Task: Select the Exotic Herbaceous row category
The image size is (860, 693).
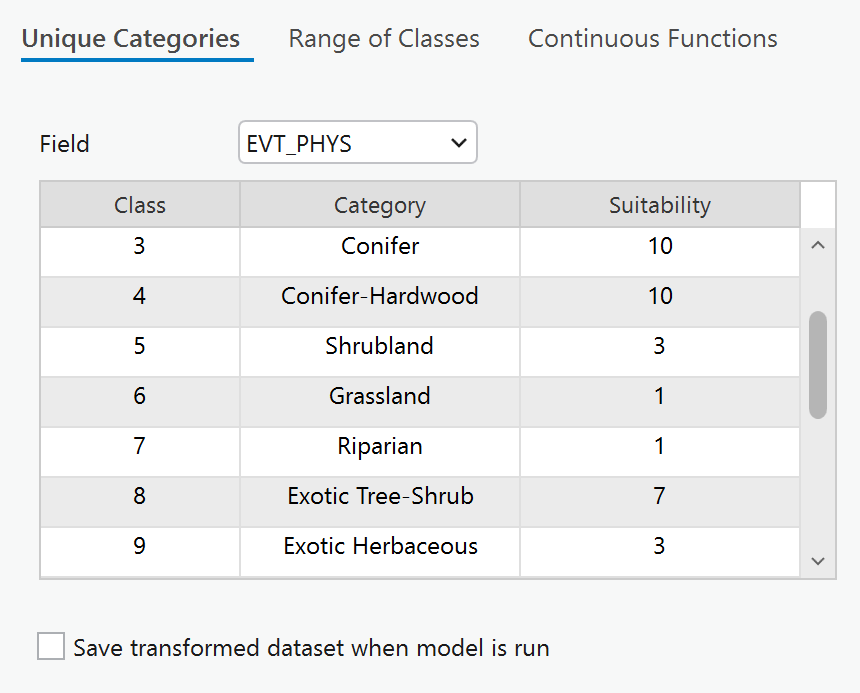Action: click(380, 546)
